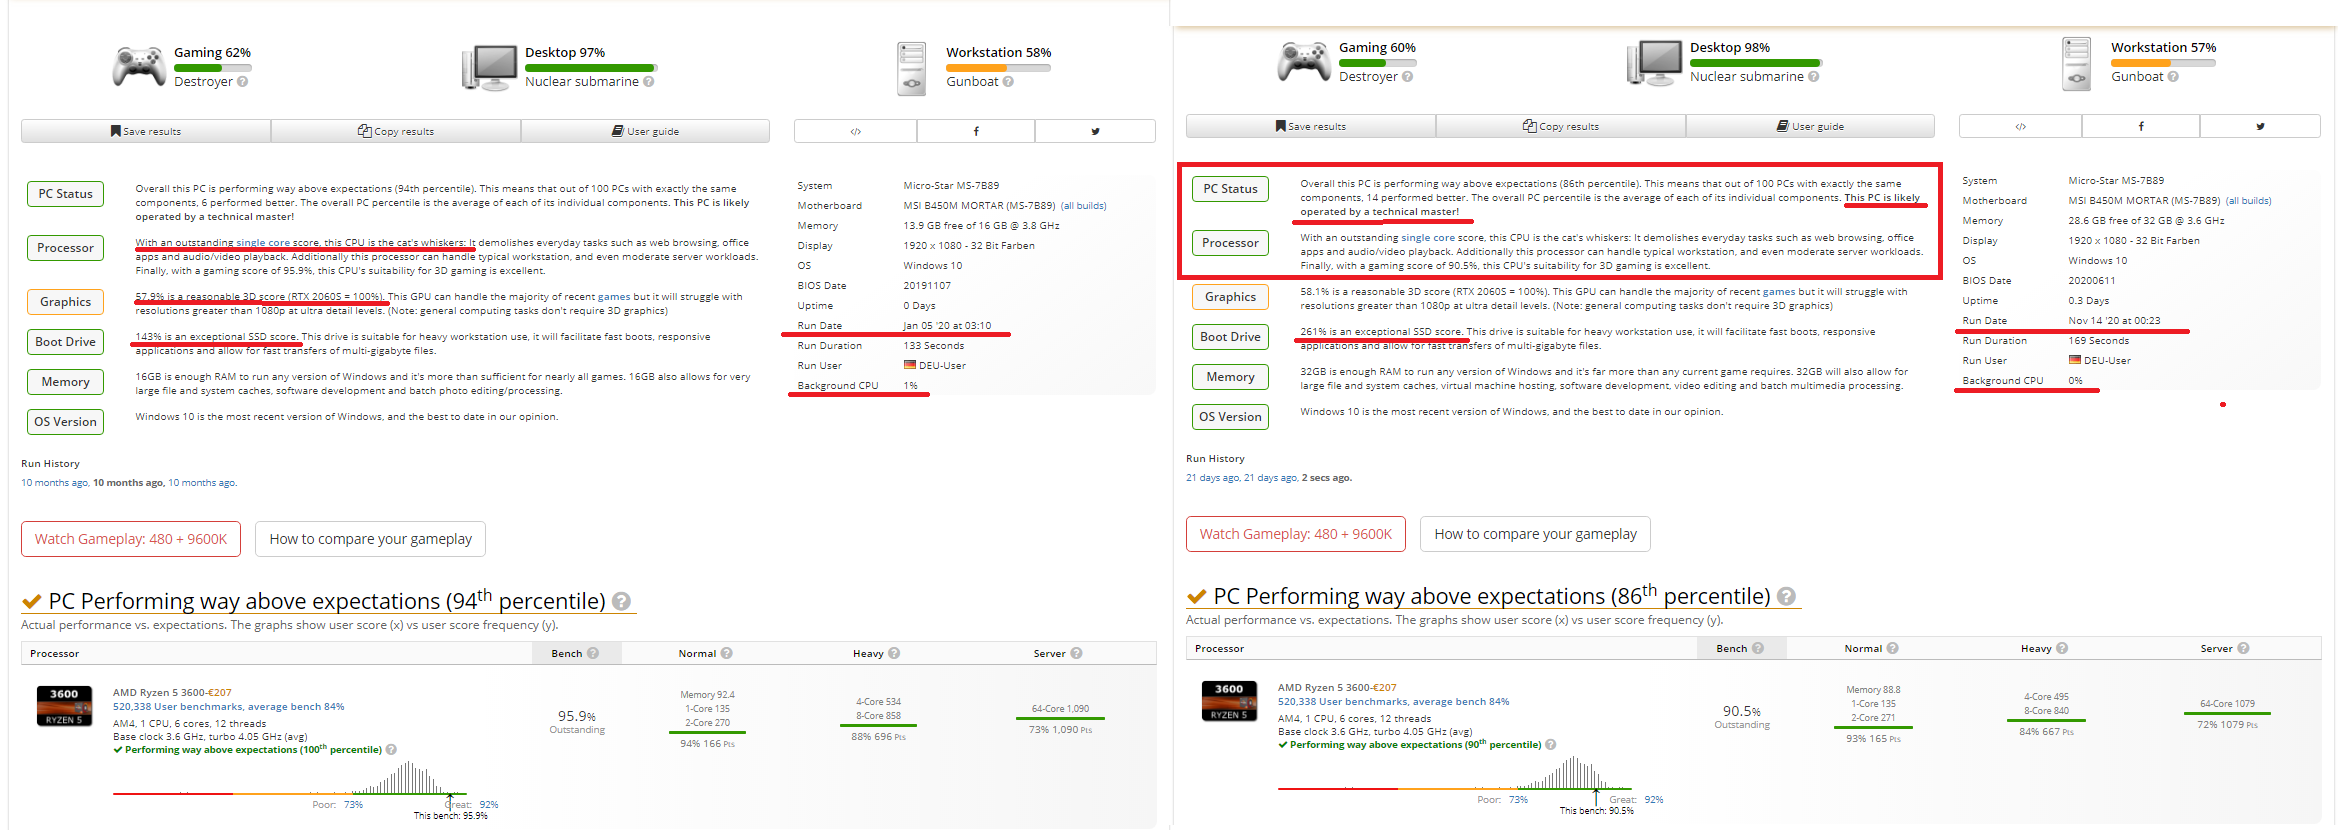
Task: Follow 'single core' link in left Processor text
Action: click(265, 243)
